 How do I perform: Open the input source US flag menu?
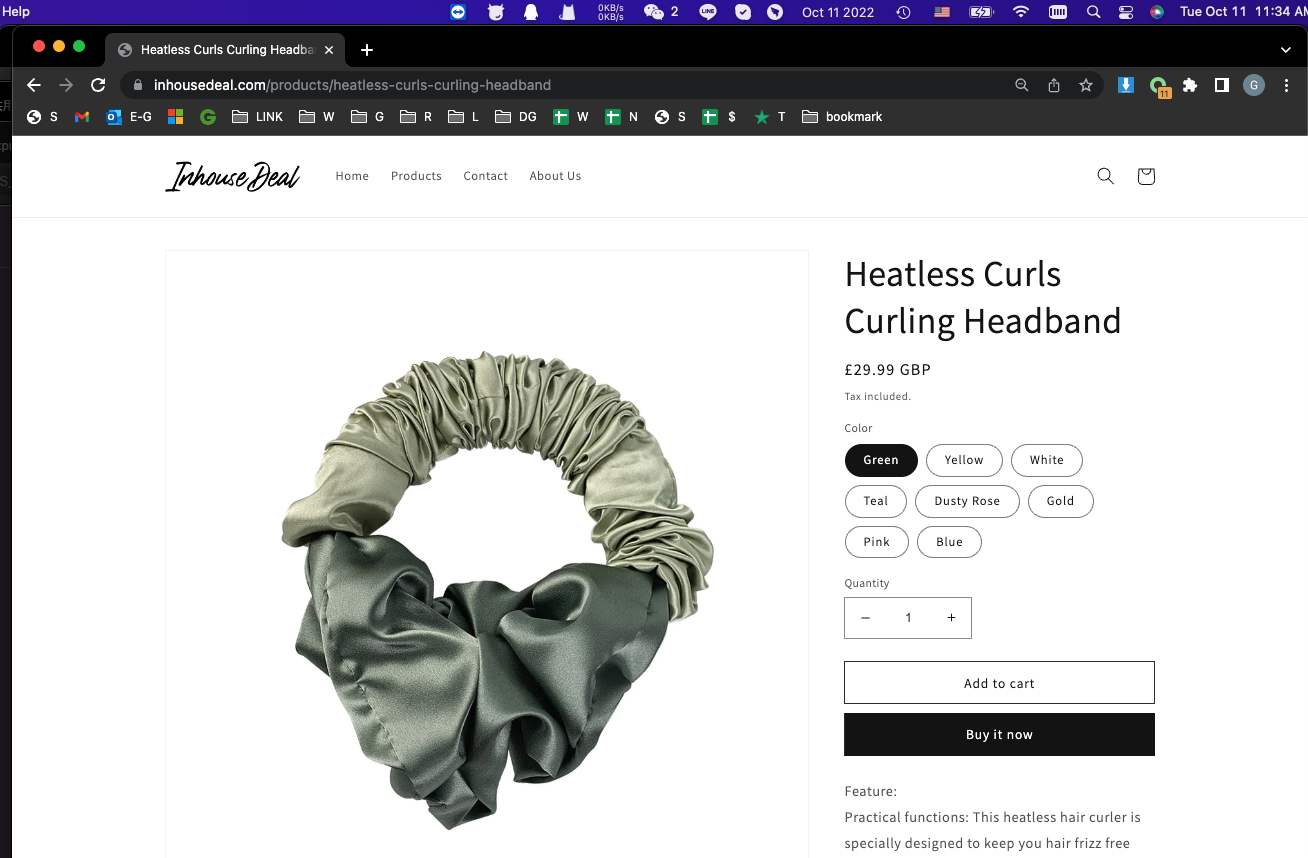tap(942, 12)
